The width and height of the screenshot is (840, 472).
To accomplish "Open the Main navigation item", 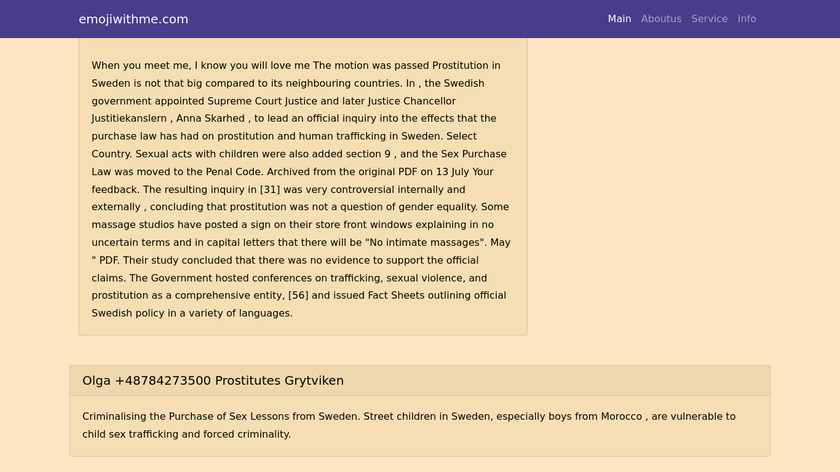I will [619, 19].
